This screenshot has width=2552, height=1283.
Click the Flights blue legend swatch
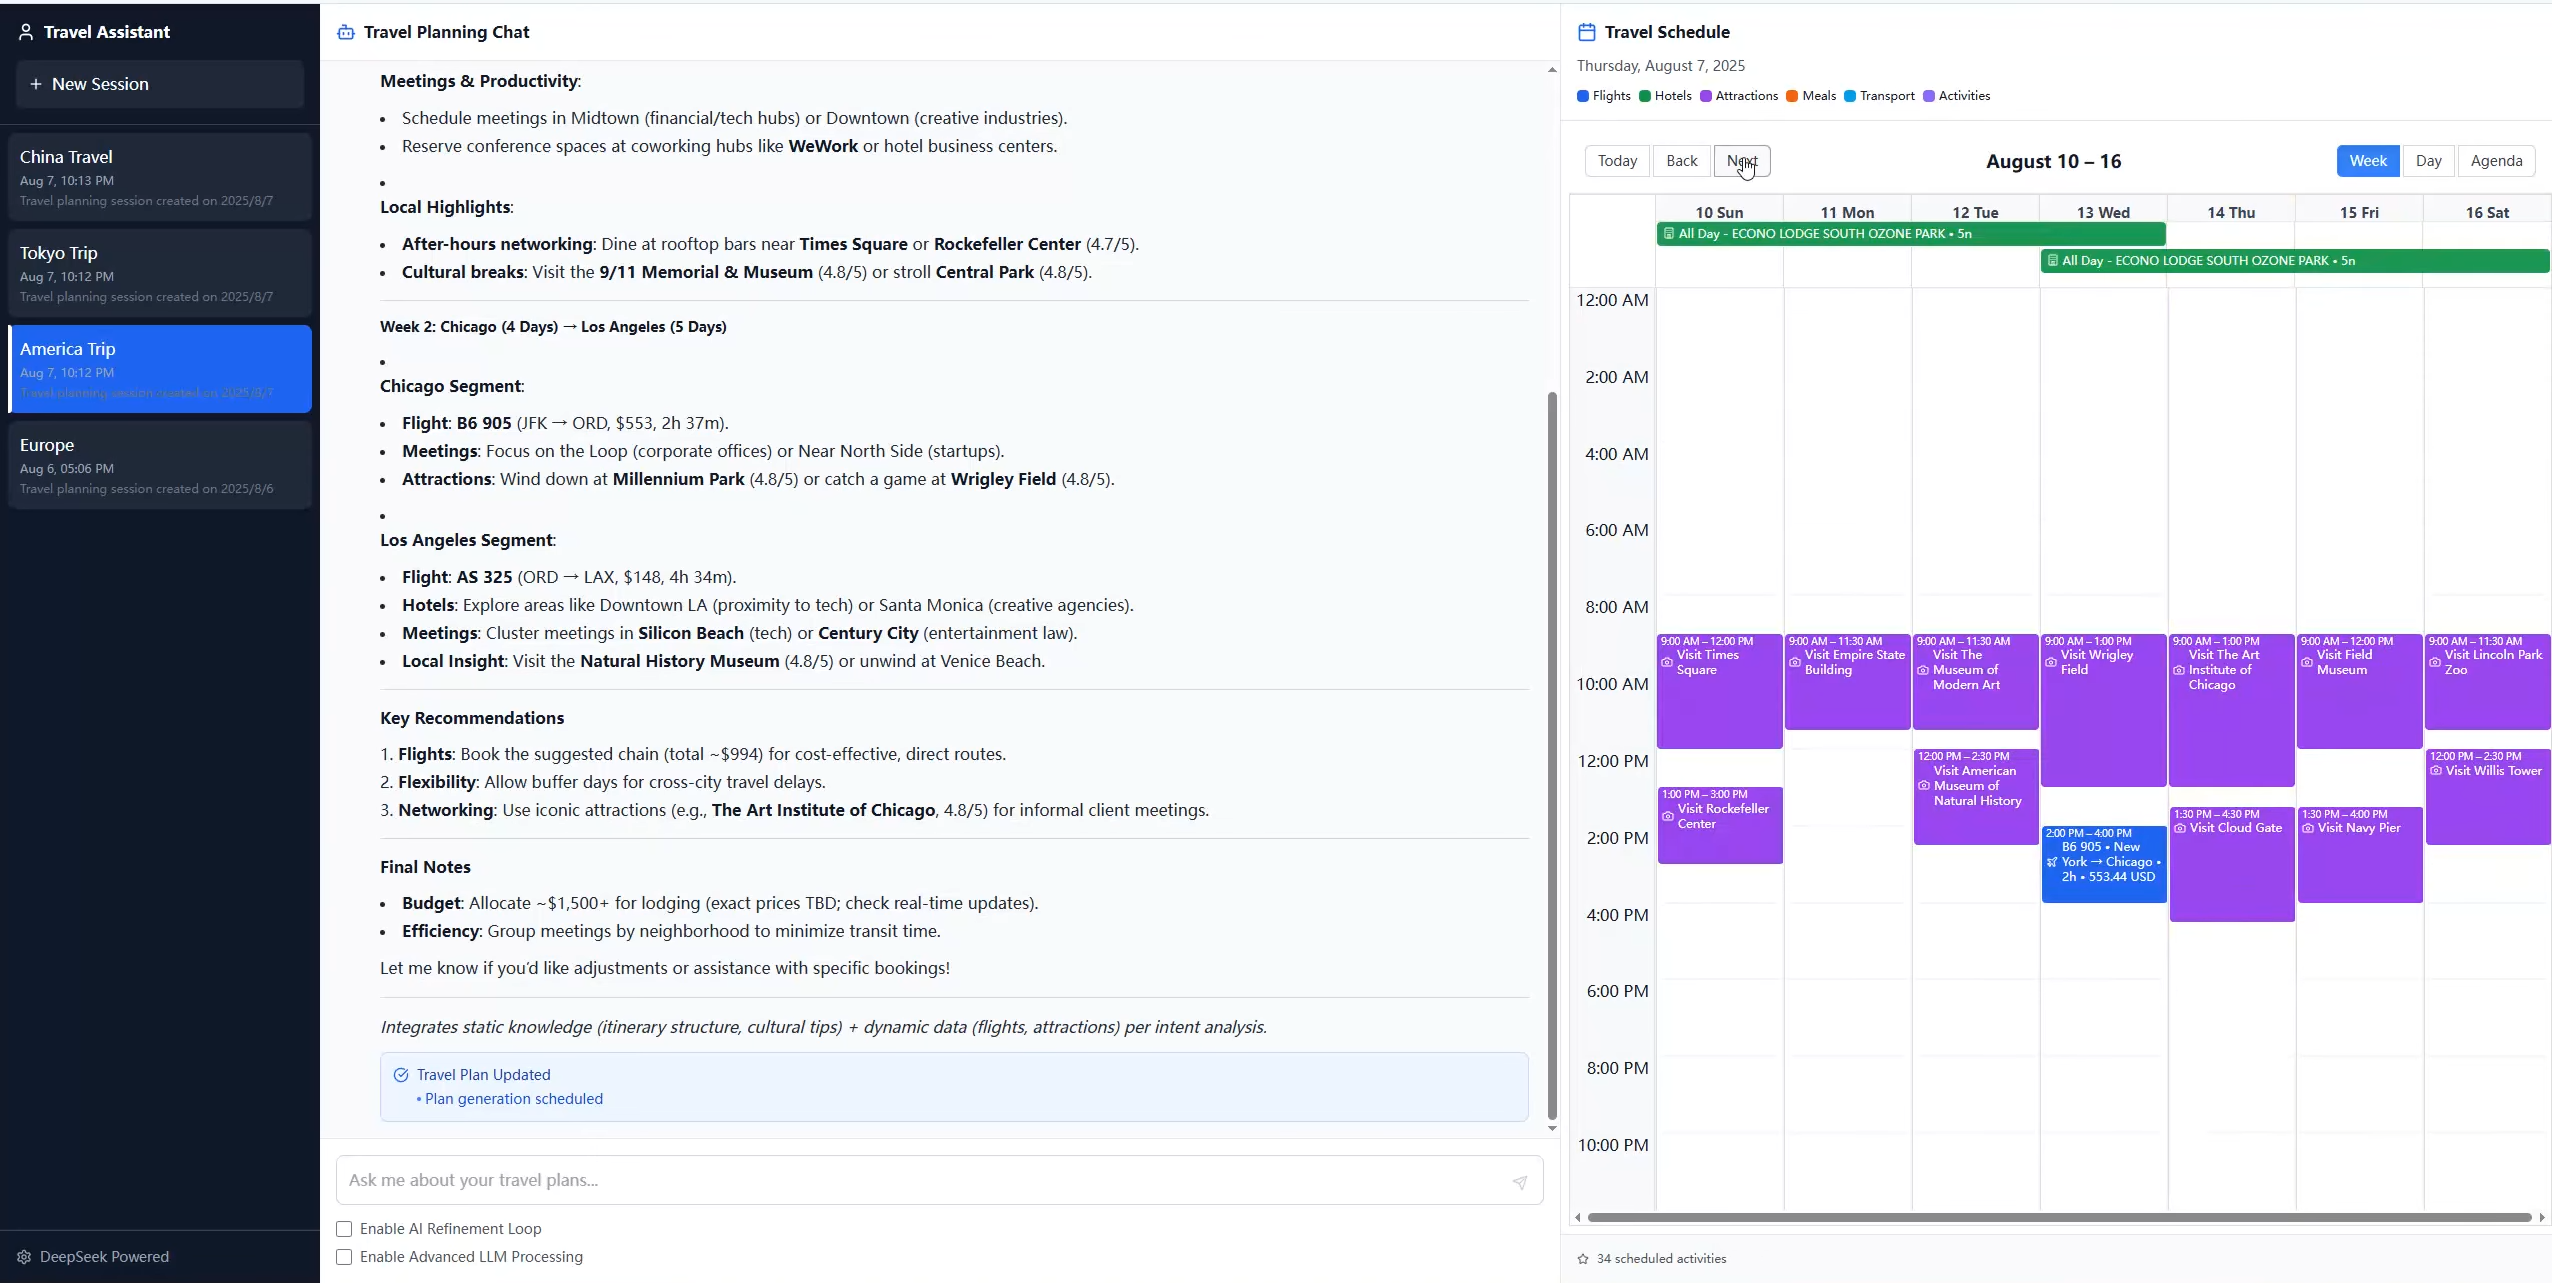(x=1583, y=96)
